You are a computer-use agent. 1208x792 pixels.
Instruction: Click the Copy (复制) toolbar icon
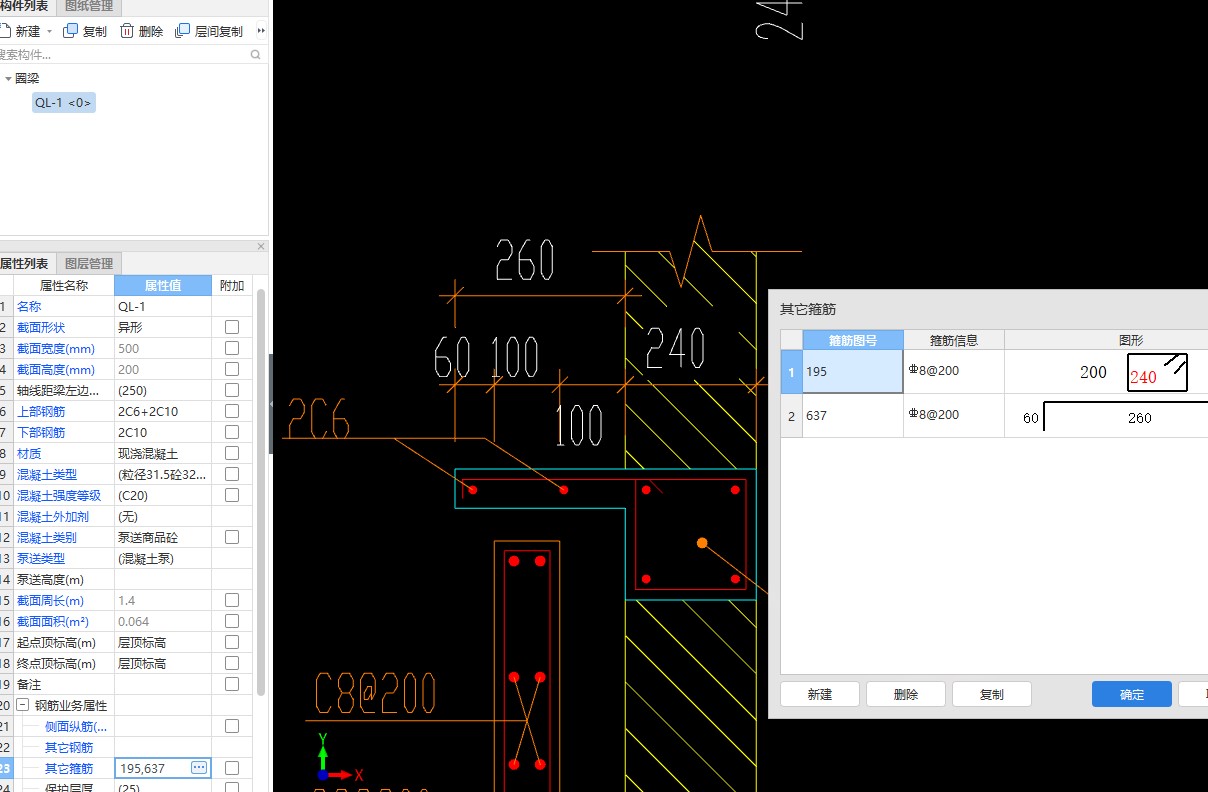coord(71,31)
